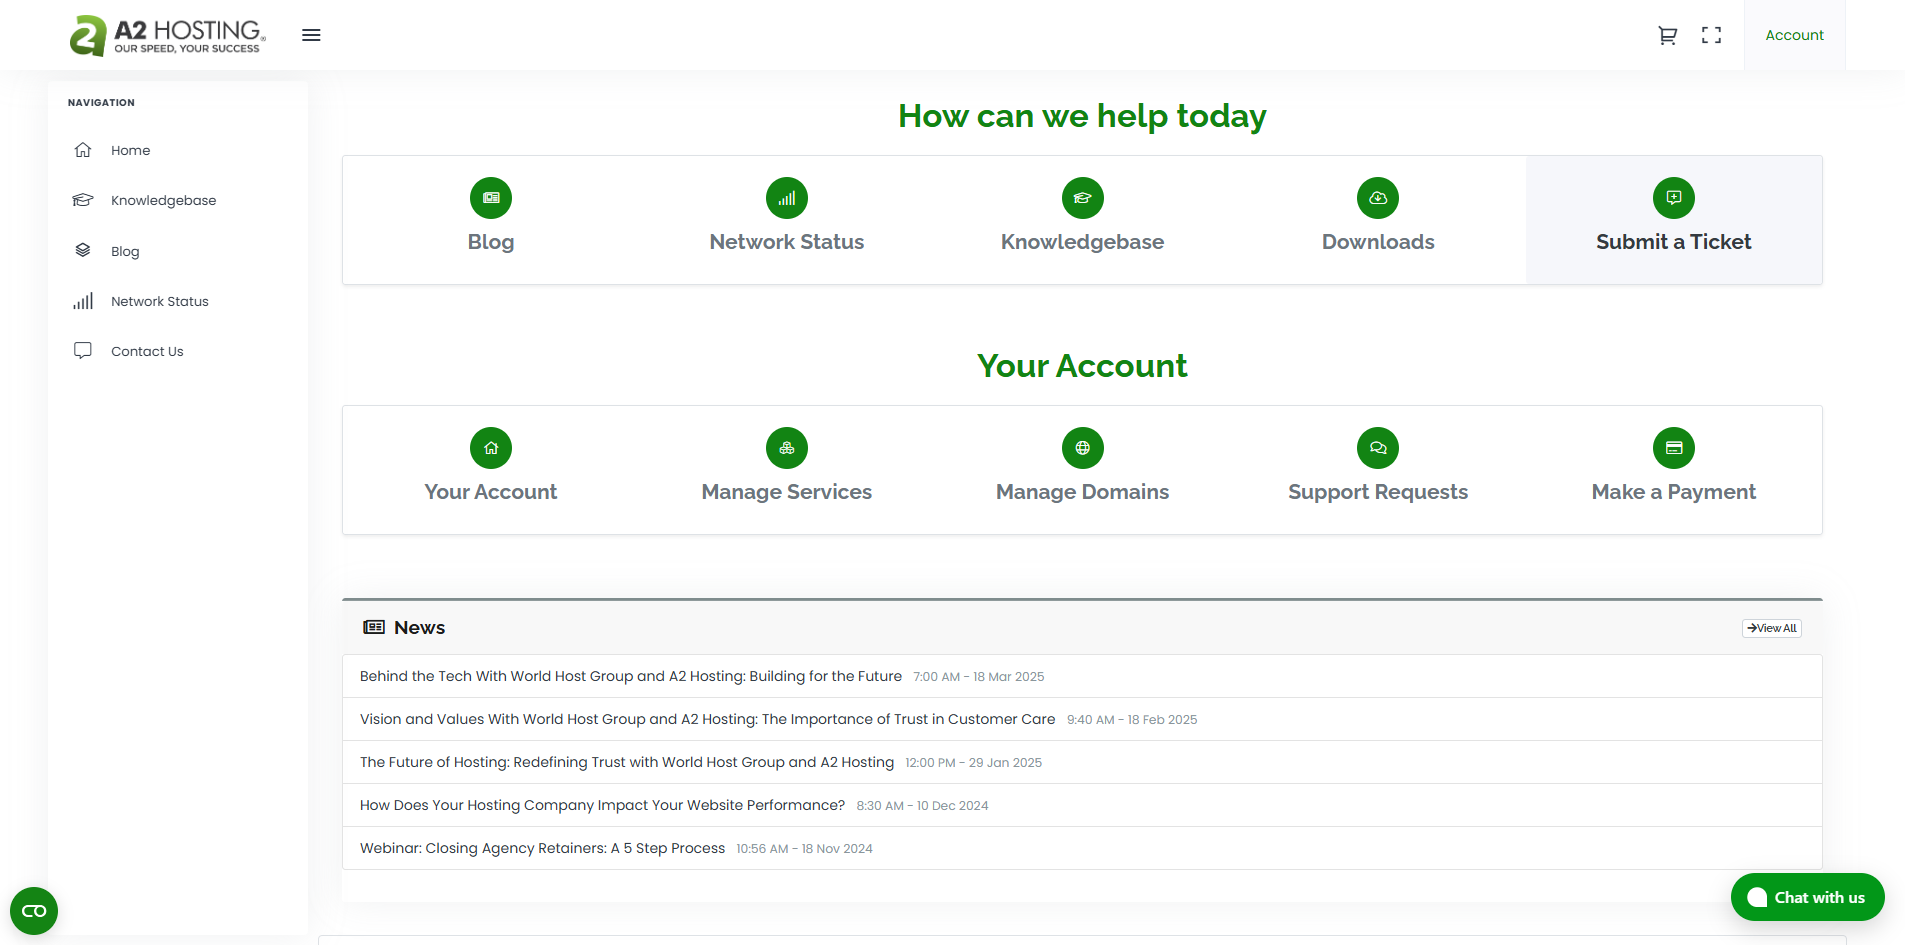Click the A2 Hosting logo

point(167,35)
